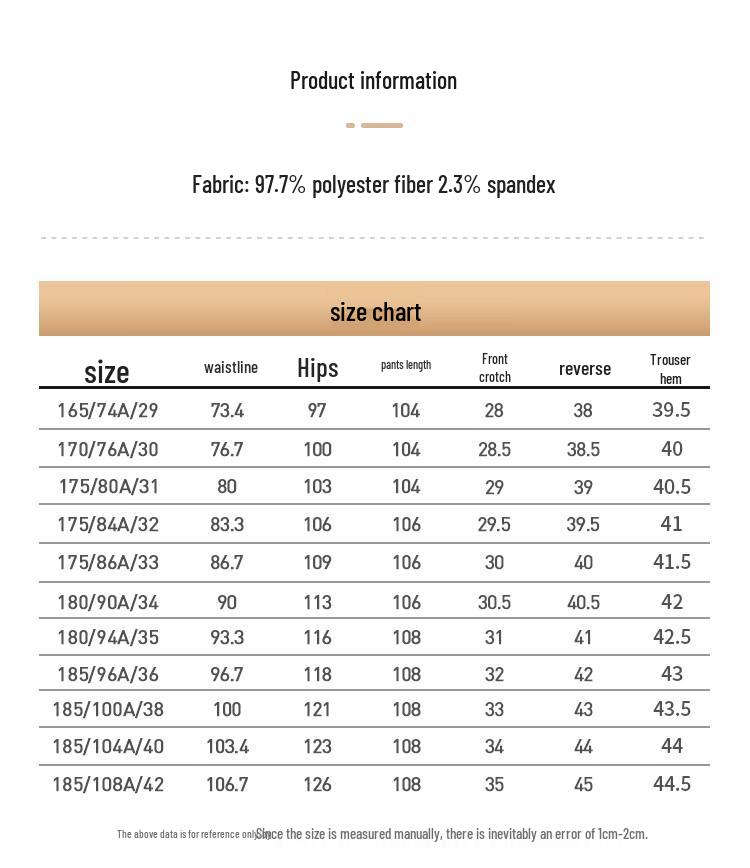Select the reverse column header
The width and height of the screenshot is (750, 868).
pyautogui.click(x=585, y=369)
